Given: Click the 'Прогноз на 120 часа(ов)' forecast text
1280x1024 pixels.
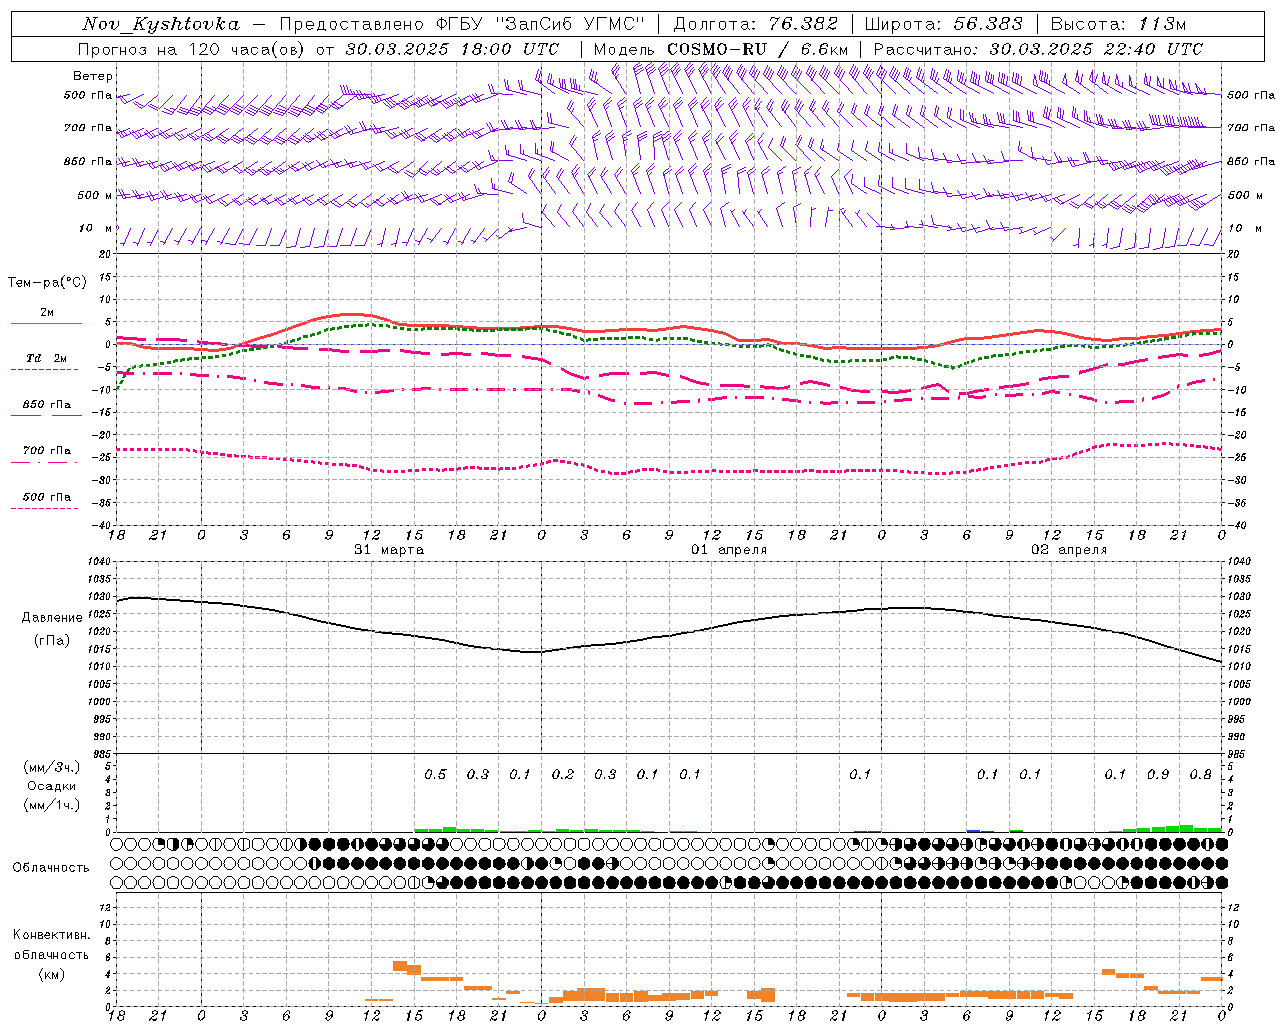Looking at the screenshot, I should coord(192,49).
